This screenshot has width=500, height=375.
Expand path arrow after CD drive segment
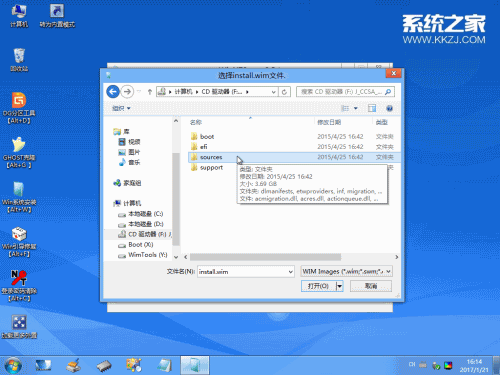click(x=247, y=92)
